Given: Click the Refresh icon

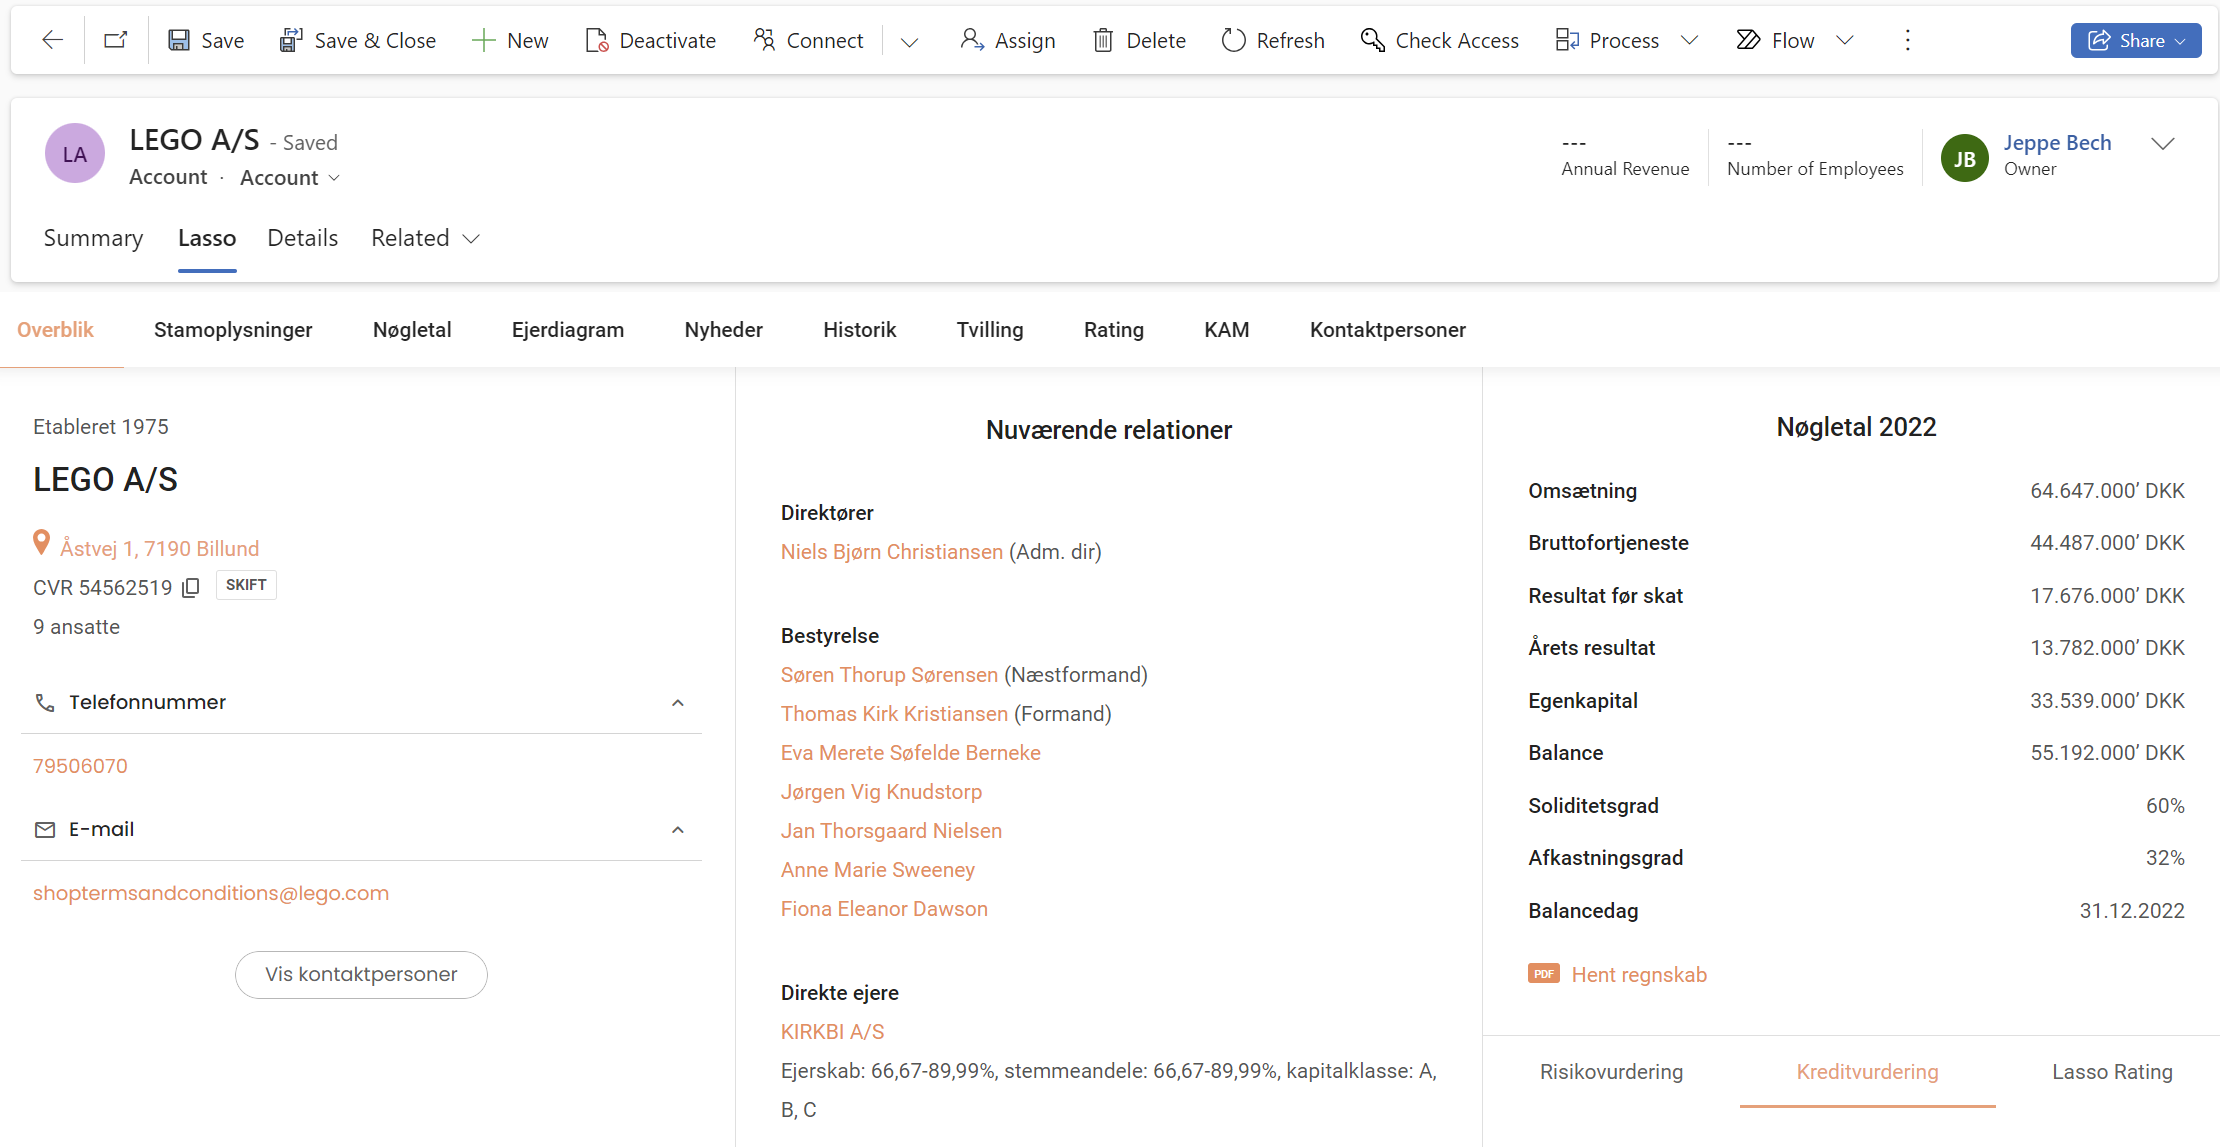Looking at the screenshot, I should click(x=1234, y=40).
